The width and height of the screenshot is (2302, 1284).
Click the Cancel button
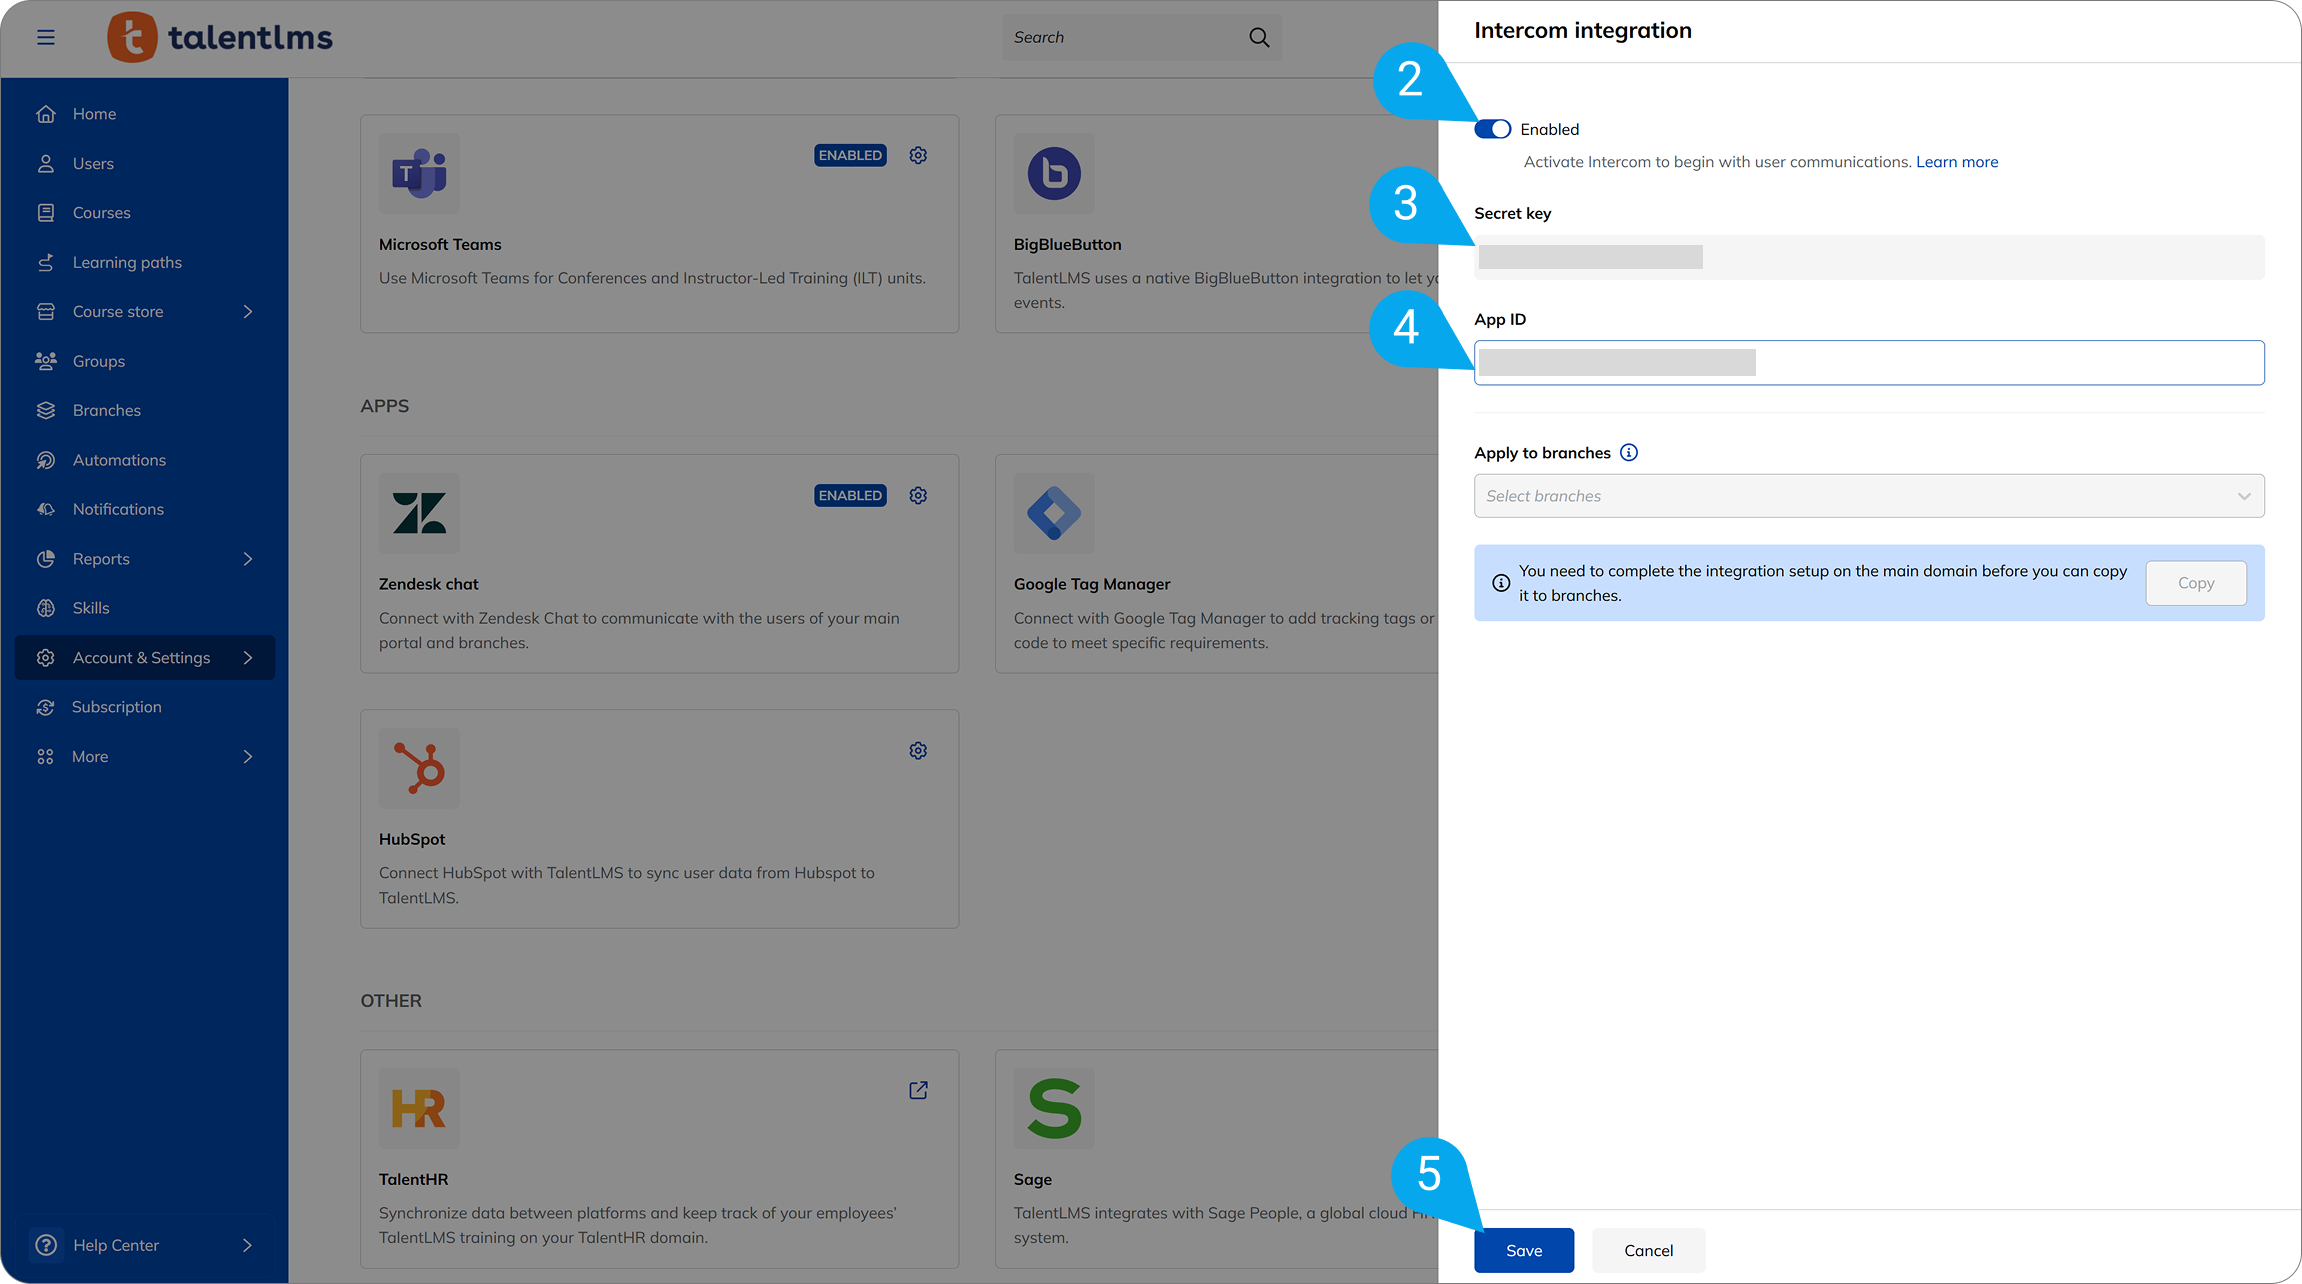[1647, 1250]
